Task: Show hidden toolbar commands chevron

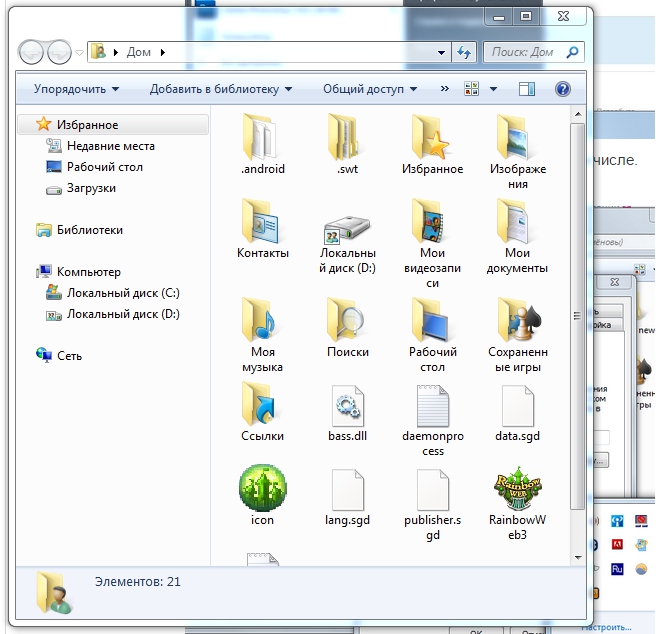Action: (x=445, y=89)
